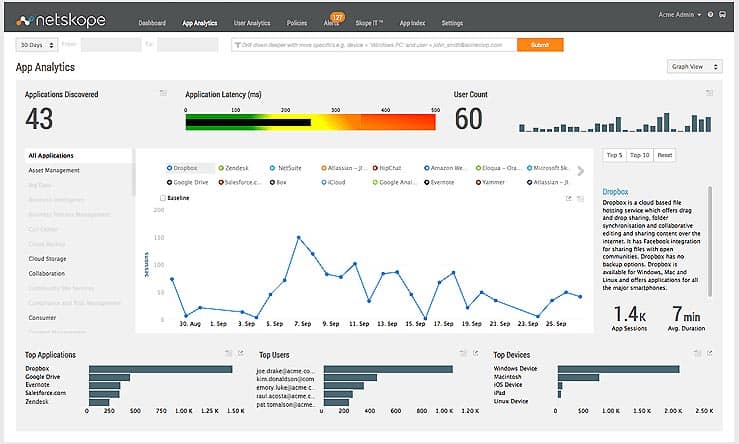Click the drill-down query search field
Screen dimensions: 739x444
coord(373,45)
